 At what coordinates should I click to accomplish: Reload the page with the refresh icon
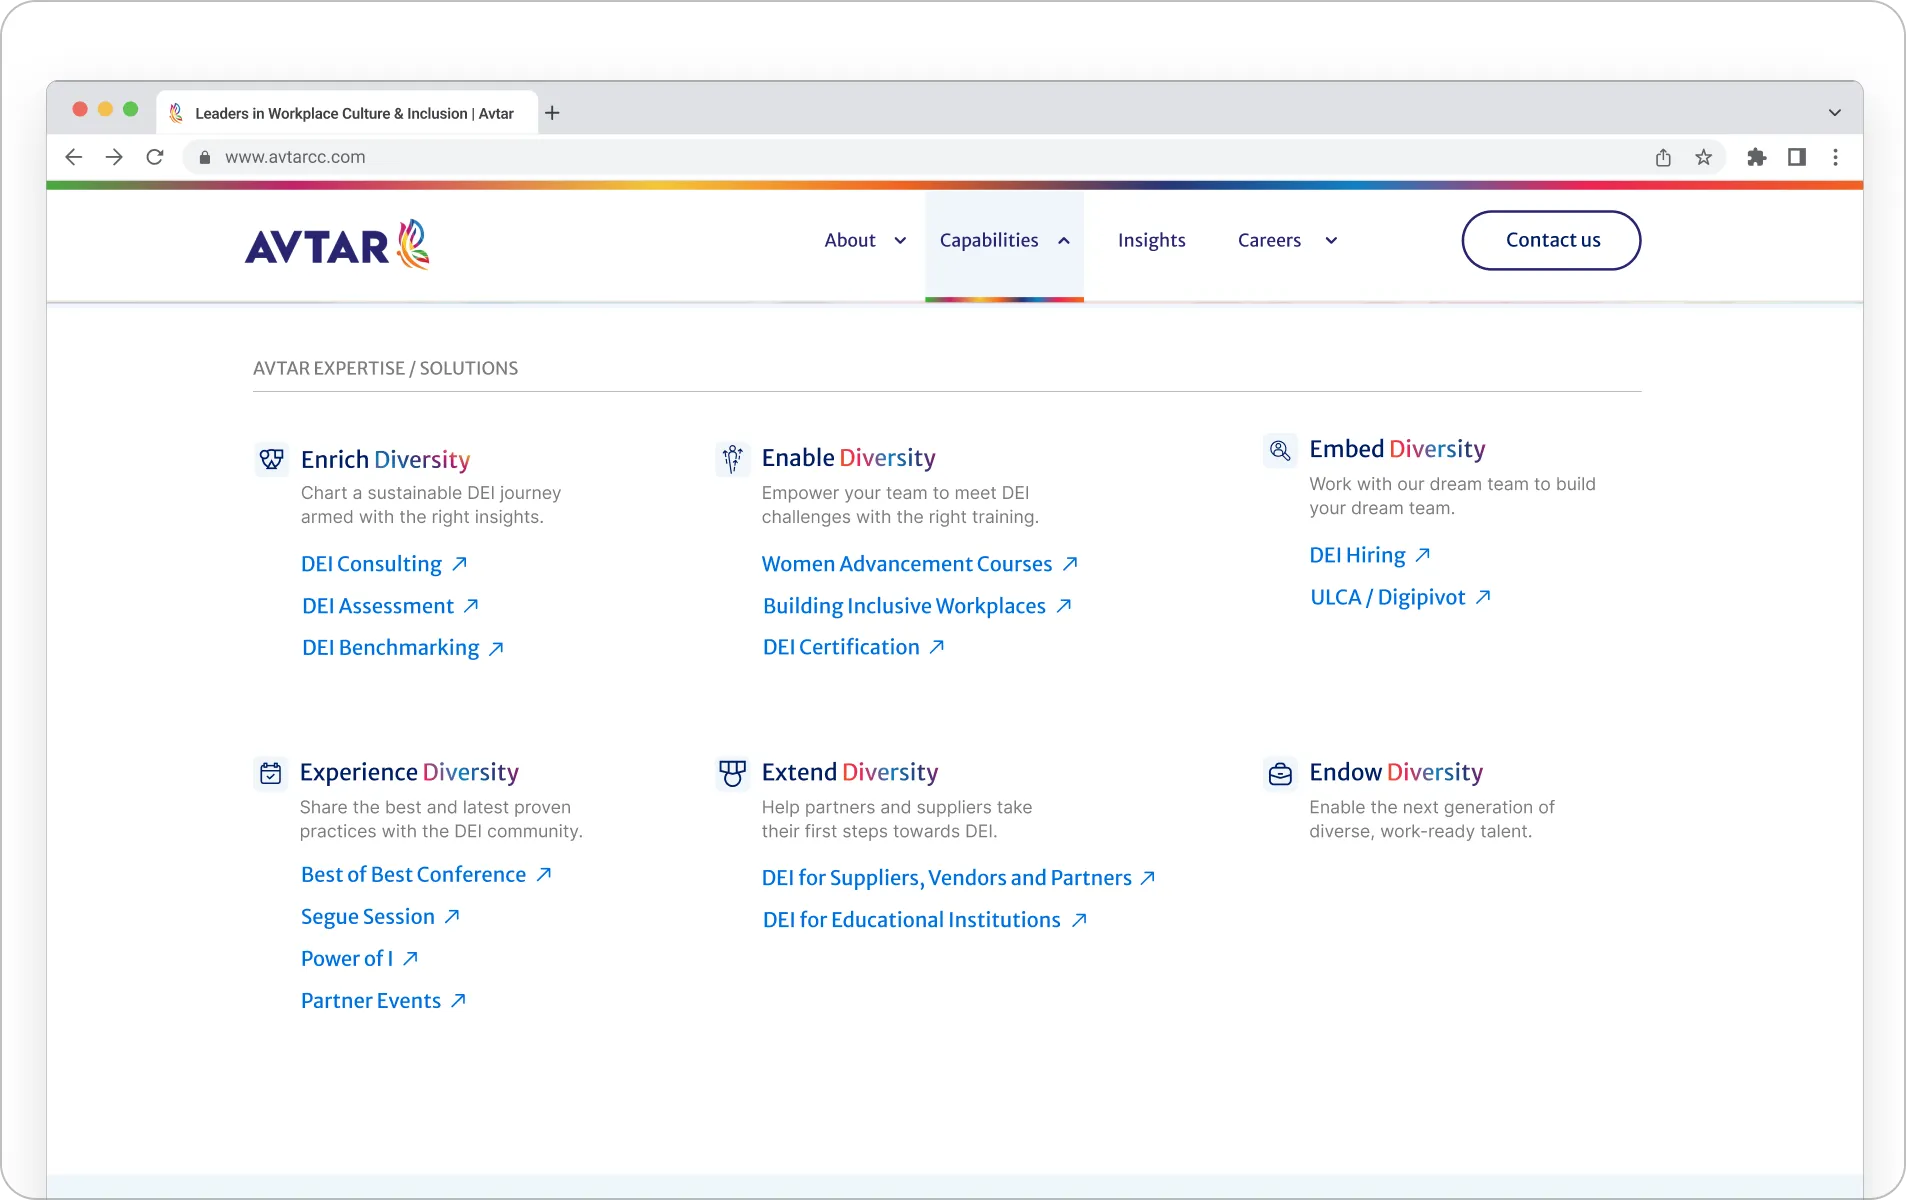tap(155, 157)
